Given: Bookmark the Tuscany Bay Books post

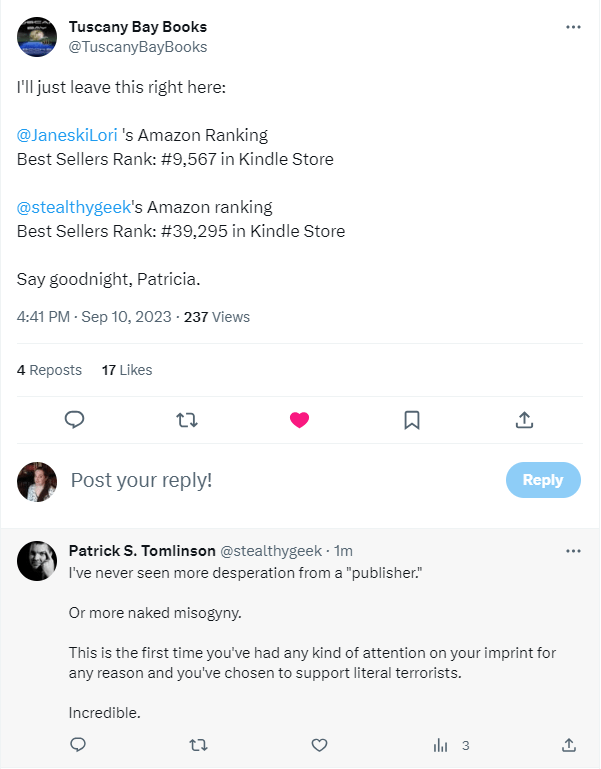Looking at the screenshot, I should (x=411, y=421).
